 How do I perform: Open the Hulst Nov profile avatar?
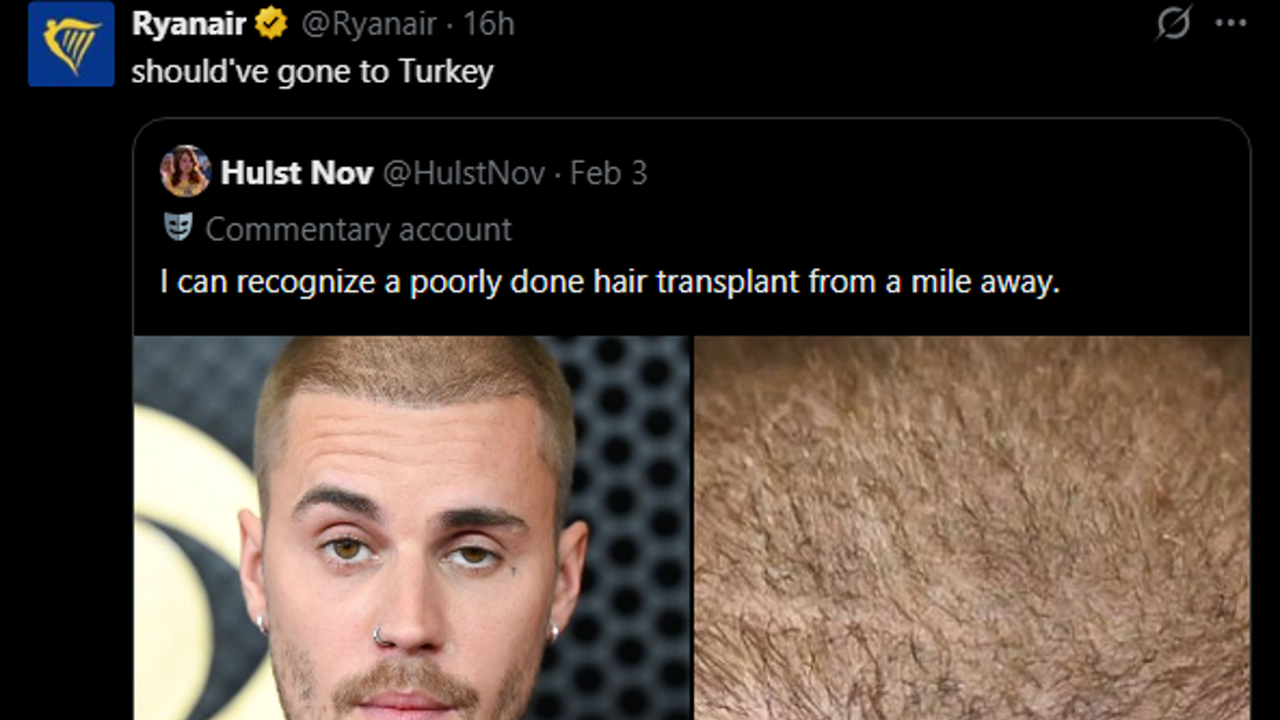(185, 172)
